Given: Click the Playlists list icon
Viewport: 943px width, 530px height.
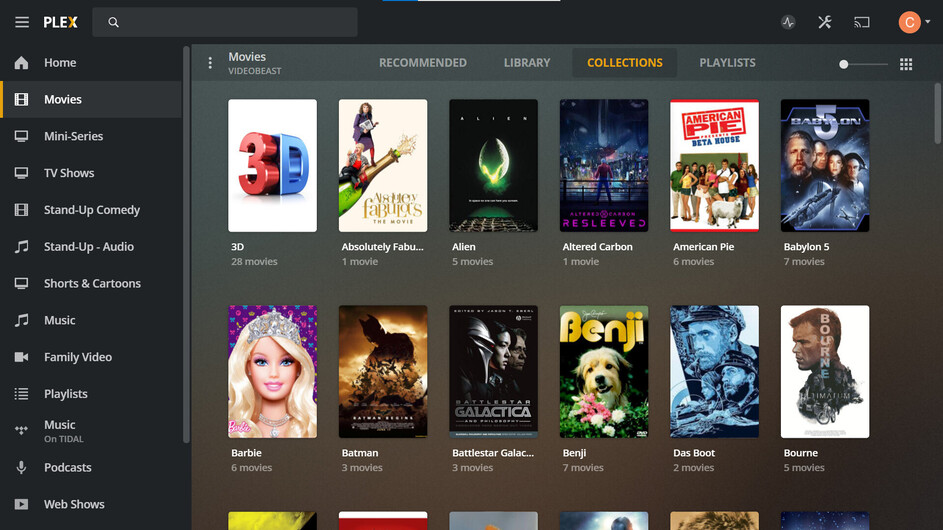Looking at the screenshot, I should 21,393.
